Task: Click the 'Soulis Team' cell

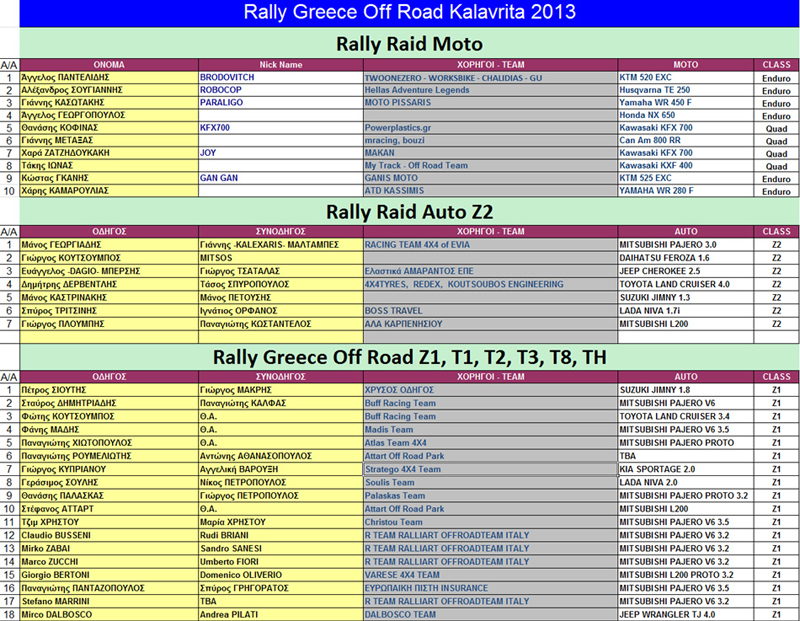Action: tap(490, 483)
